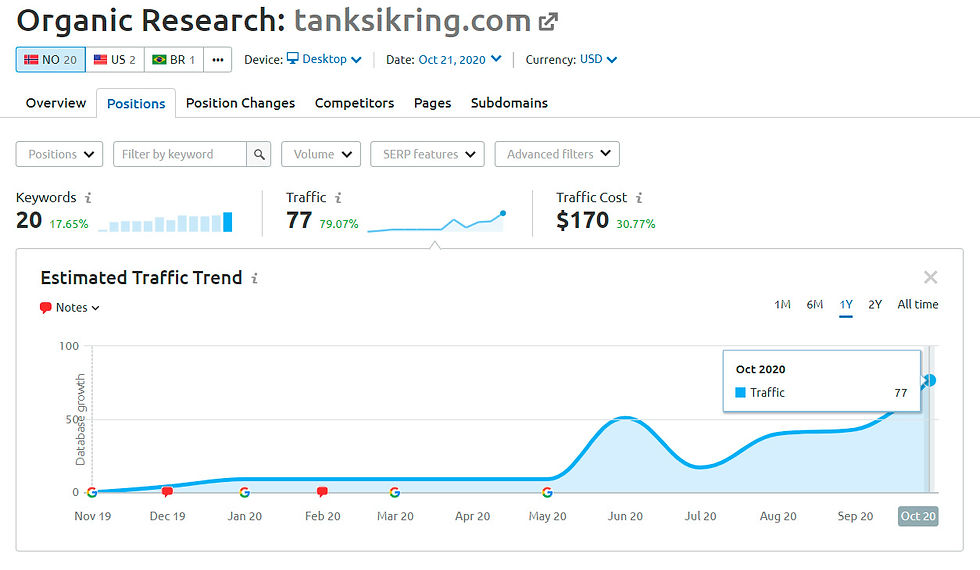Click the Filter by keyword input field
The height and width of the screenshot is (570, 980).
pyautogui.click(x=179, y=154)
